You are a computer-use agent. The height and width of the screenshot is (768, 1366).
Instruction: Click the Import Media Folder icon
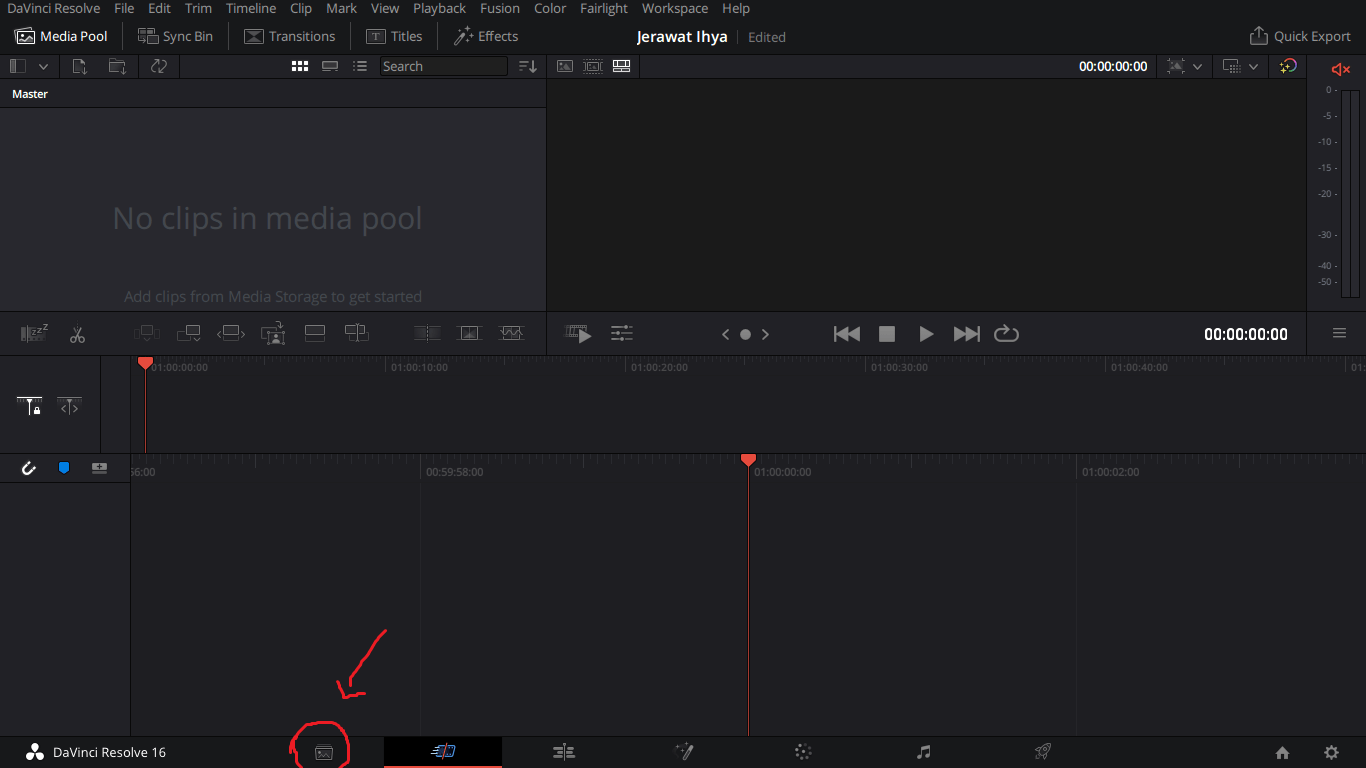[117, 66]
